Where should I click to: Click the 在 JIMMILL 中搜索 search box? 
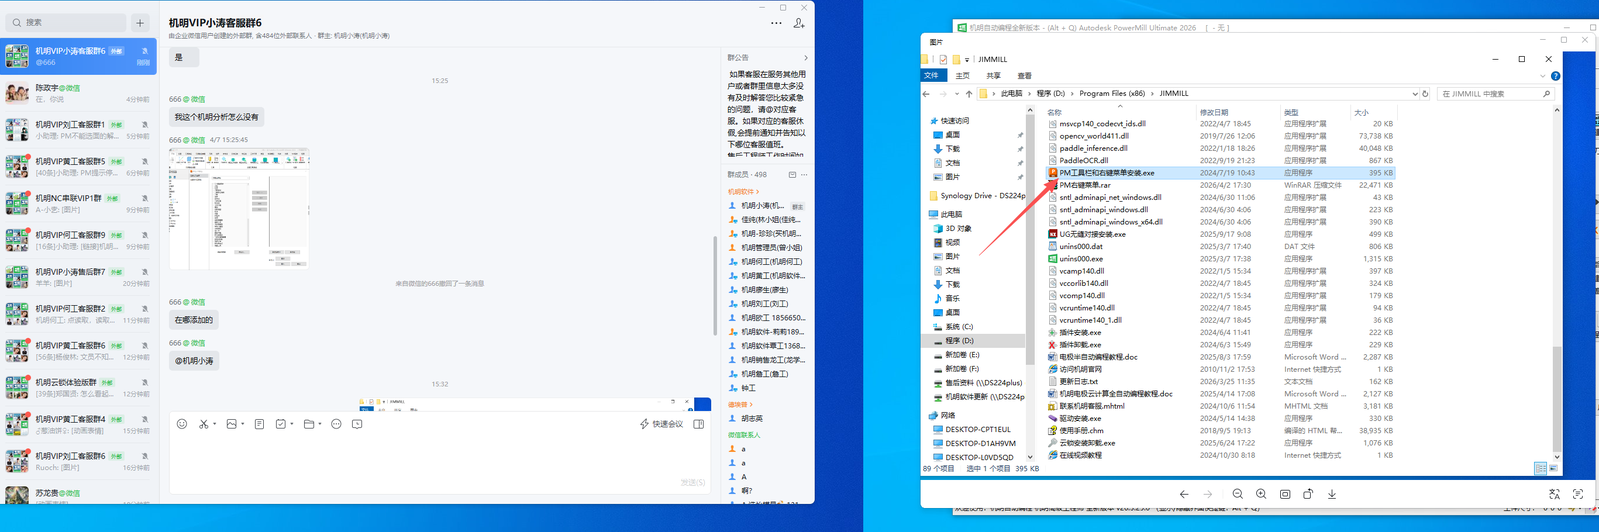(x=1495, y=94)
